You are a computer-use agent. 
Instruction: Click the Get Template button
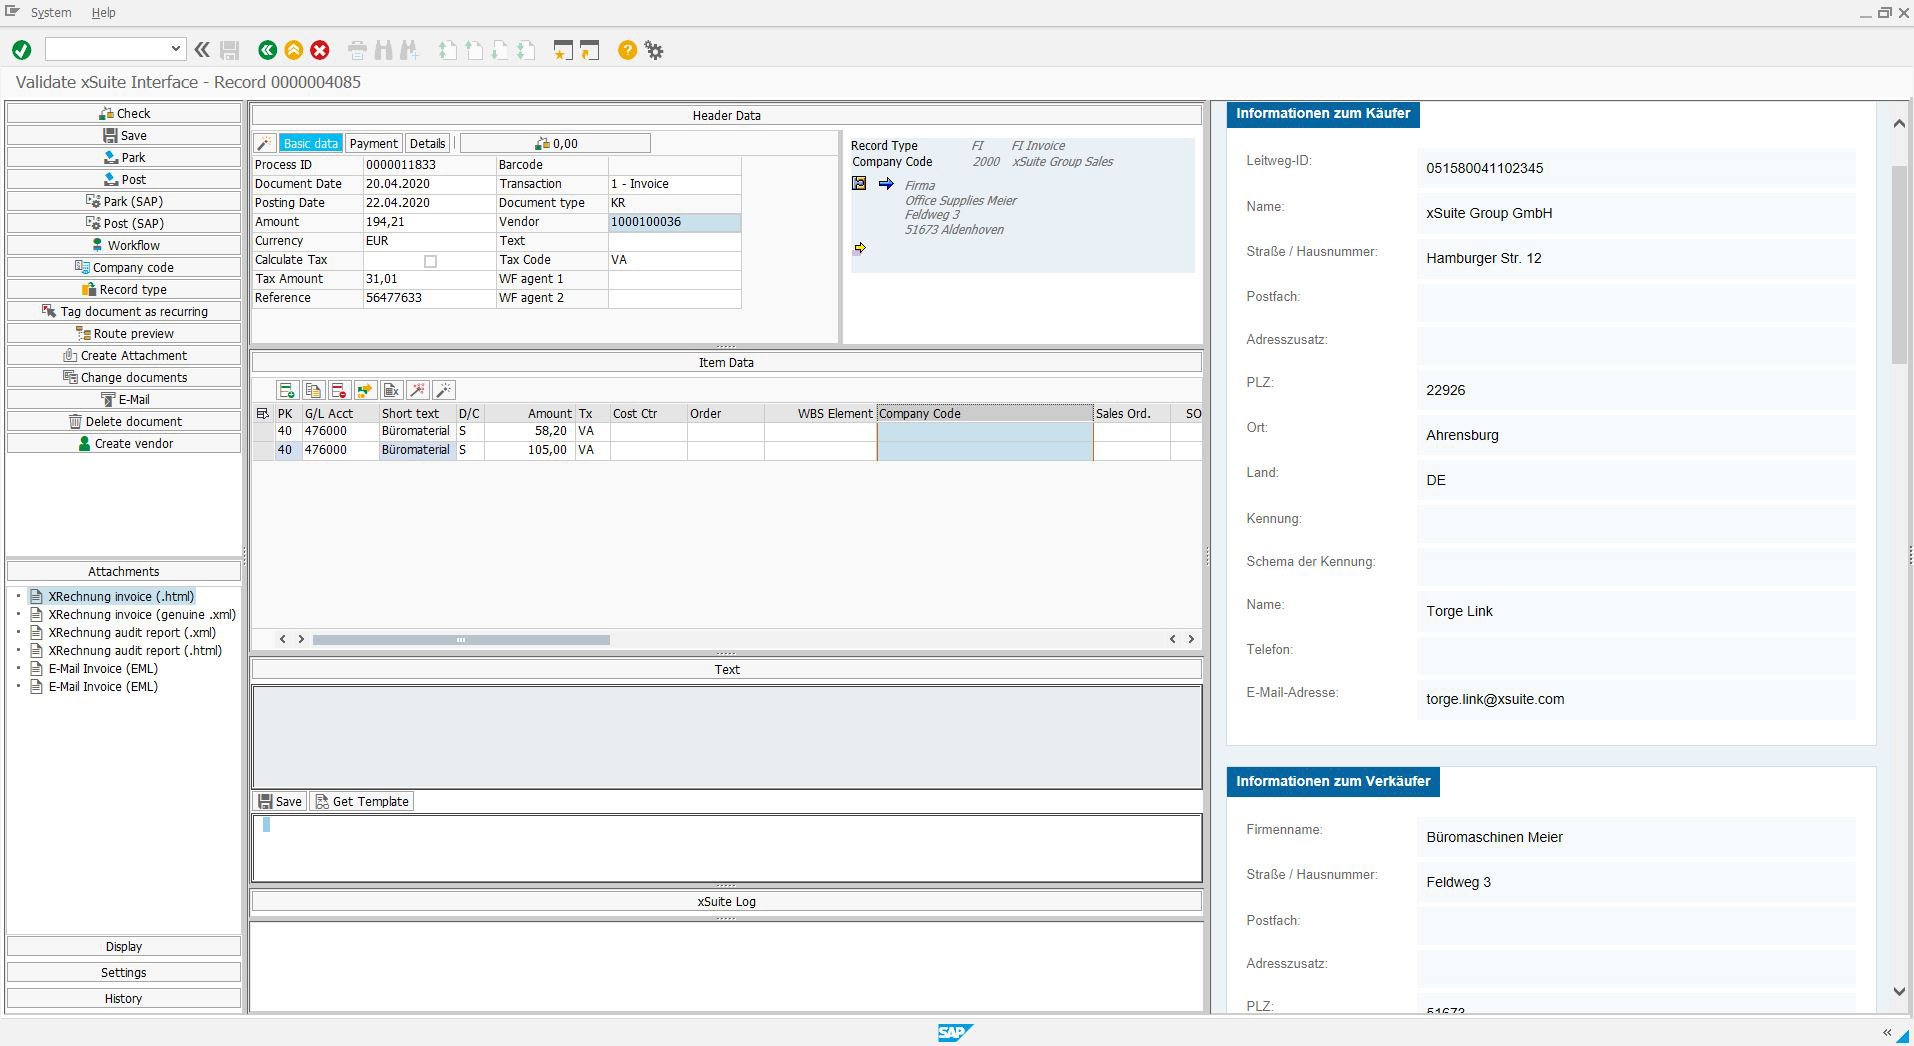pos(362,801)
